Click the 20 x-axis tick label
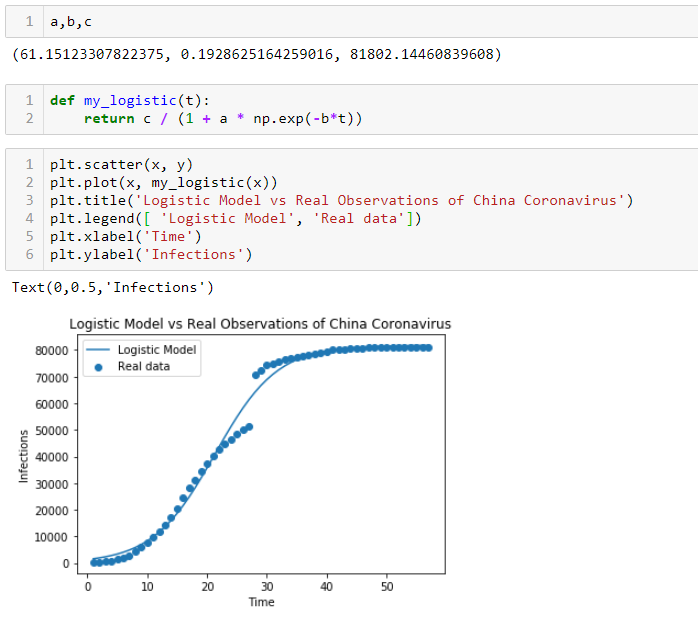Image resolution: width=698 pixels, height=627 pixels. tap(207, 587)
